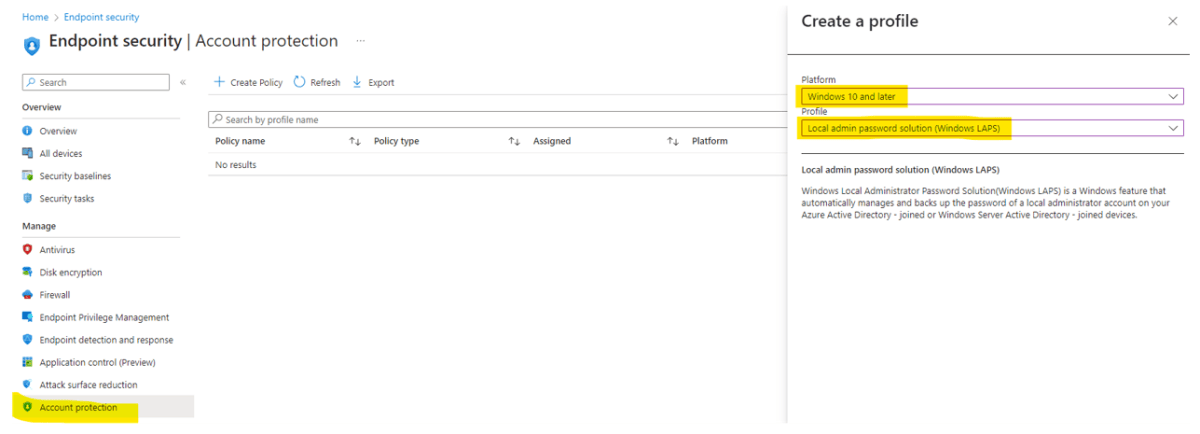Sort by Policy type column arrows
This screenshot has height=434, width=1200.
click(514, 141)
